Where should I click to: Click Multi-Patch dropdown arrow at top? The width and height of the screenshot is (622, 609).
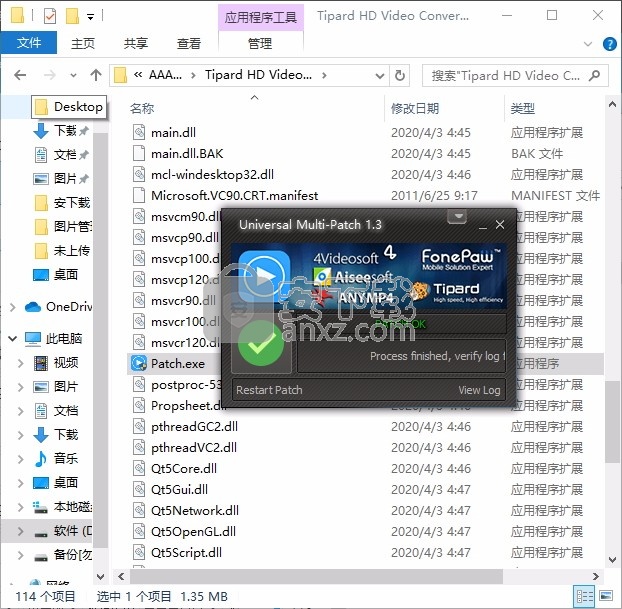(457, 217)
